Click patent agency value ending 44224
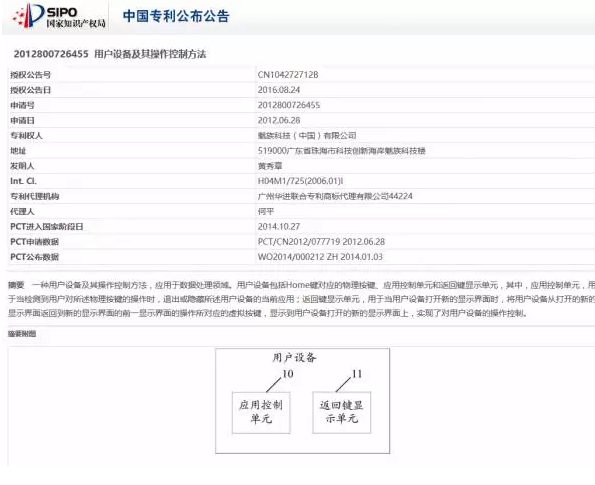Viewport: 595px width, 485px height. coord(335,196)
